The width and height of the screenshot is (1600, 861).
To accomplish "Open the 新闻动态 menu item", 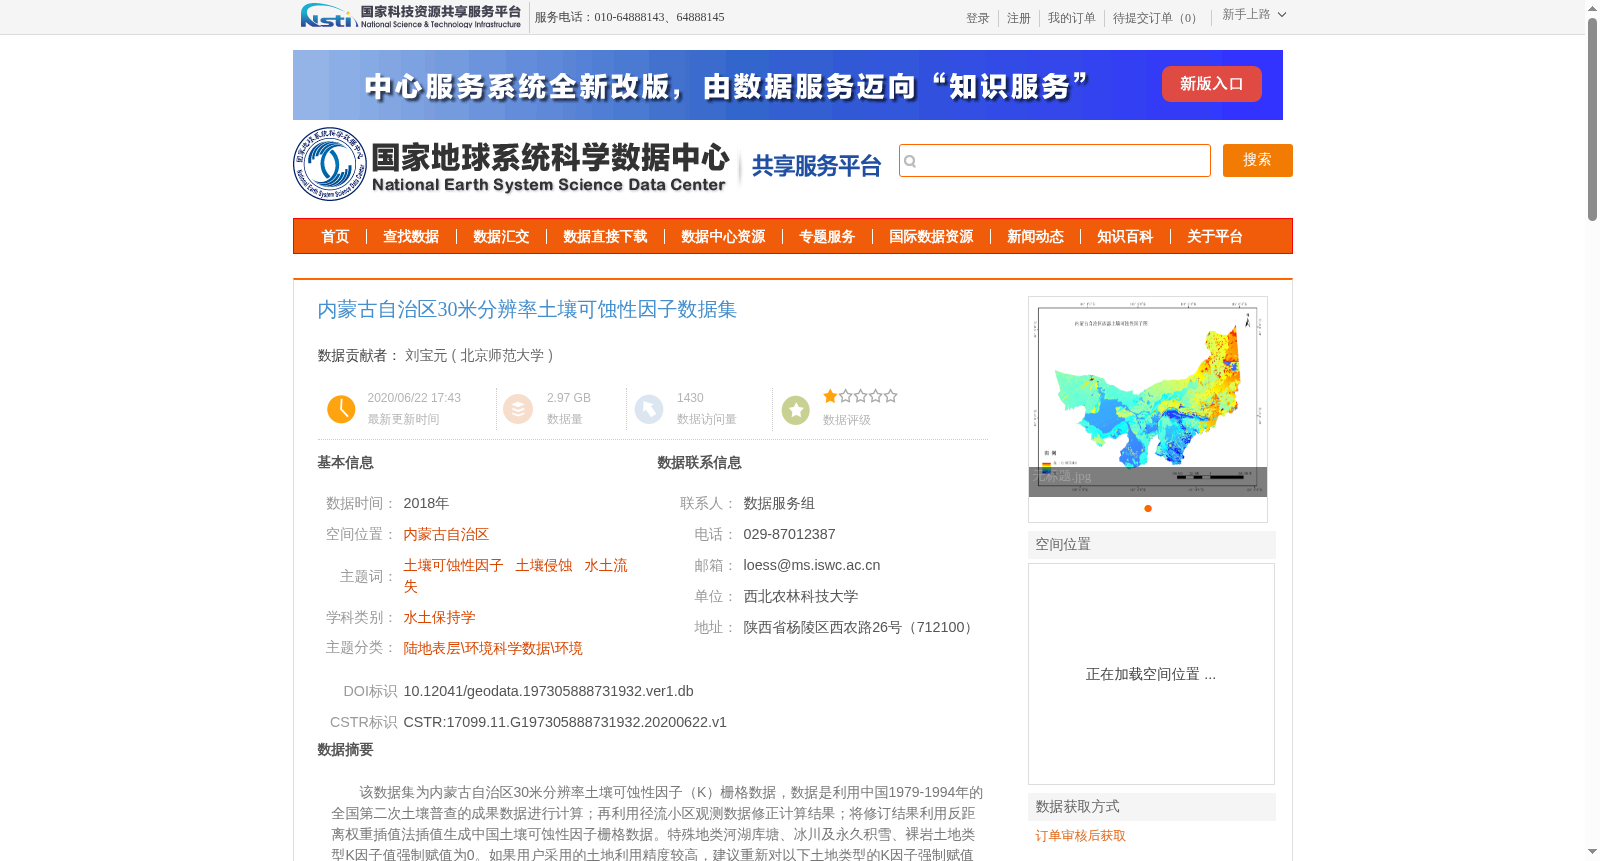I will tap(1035, 237).
